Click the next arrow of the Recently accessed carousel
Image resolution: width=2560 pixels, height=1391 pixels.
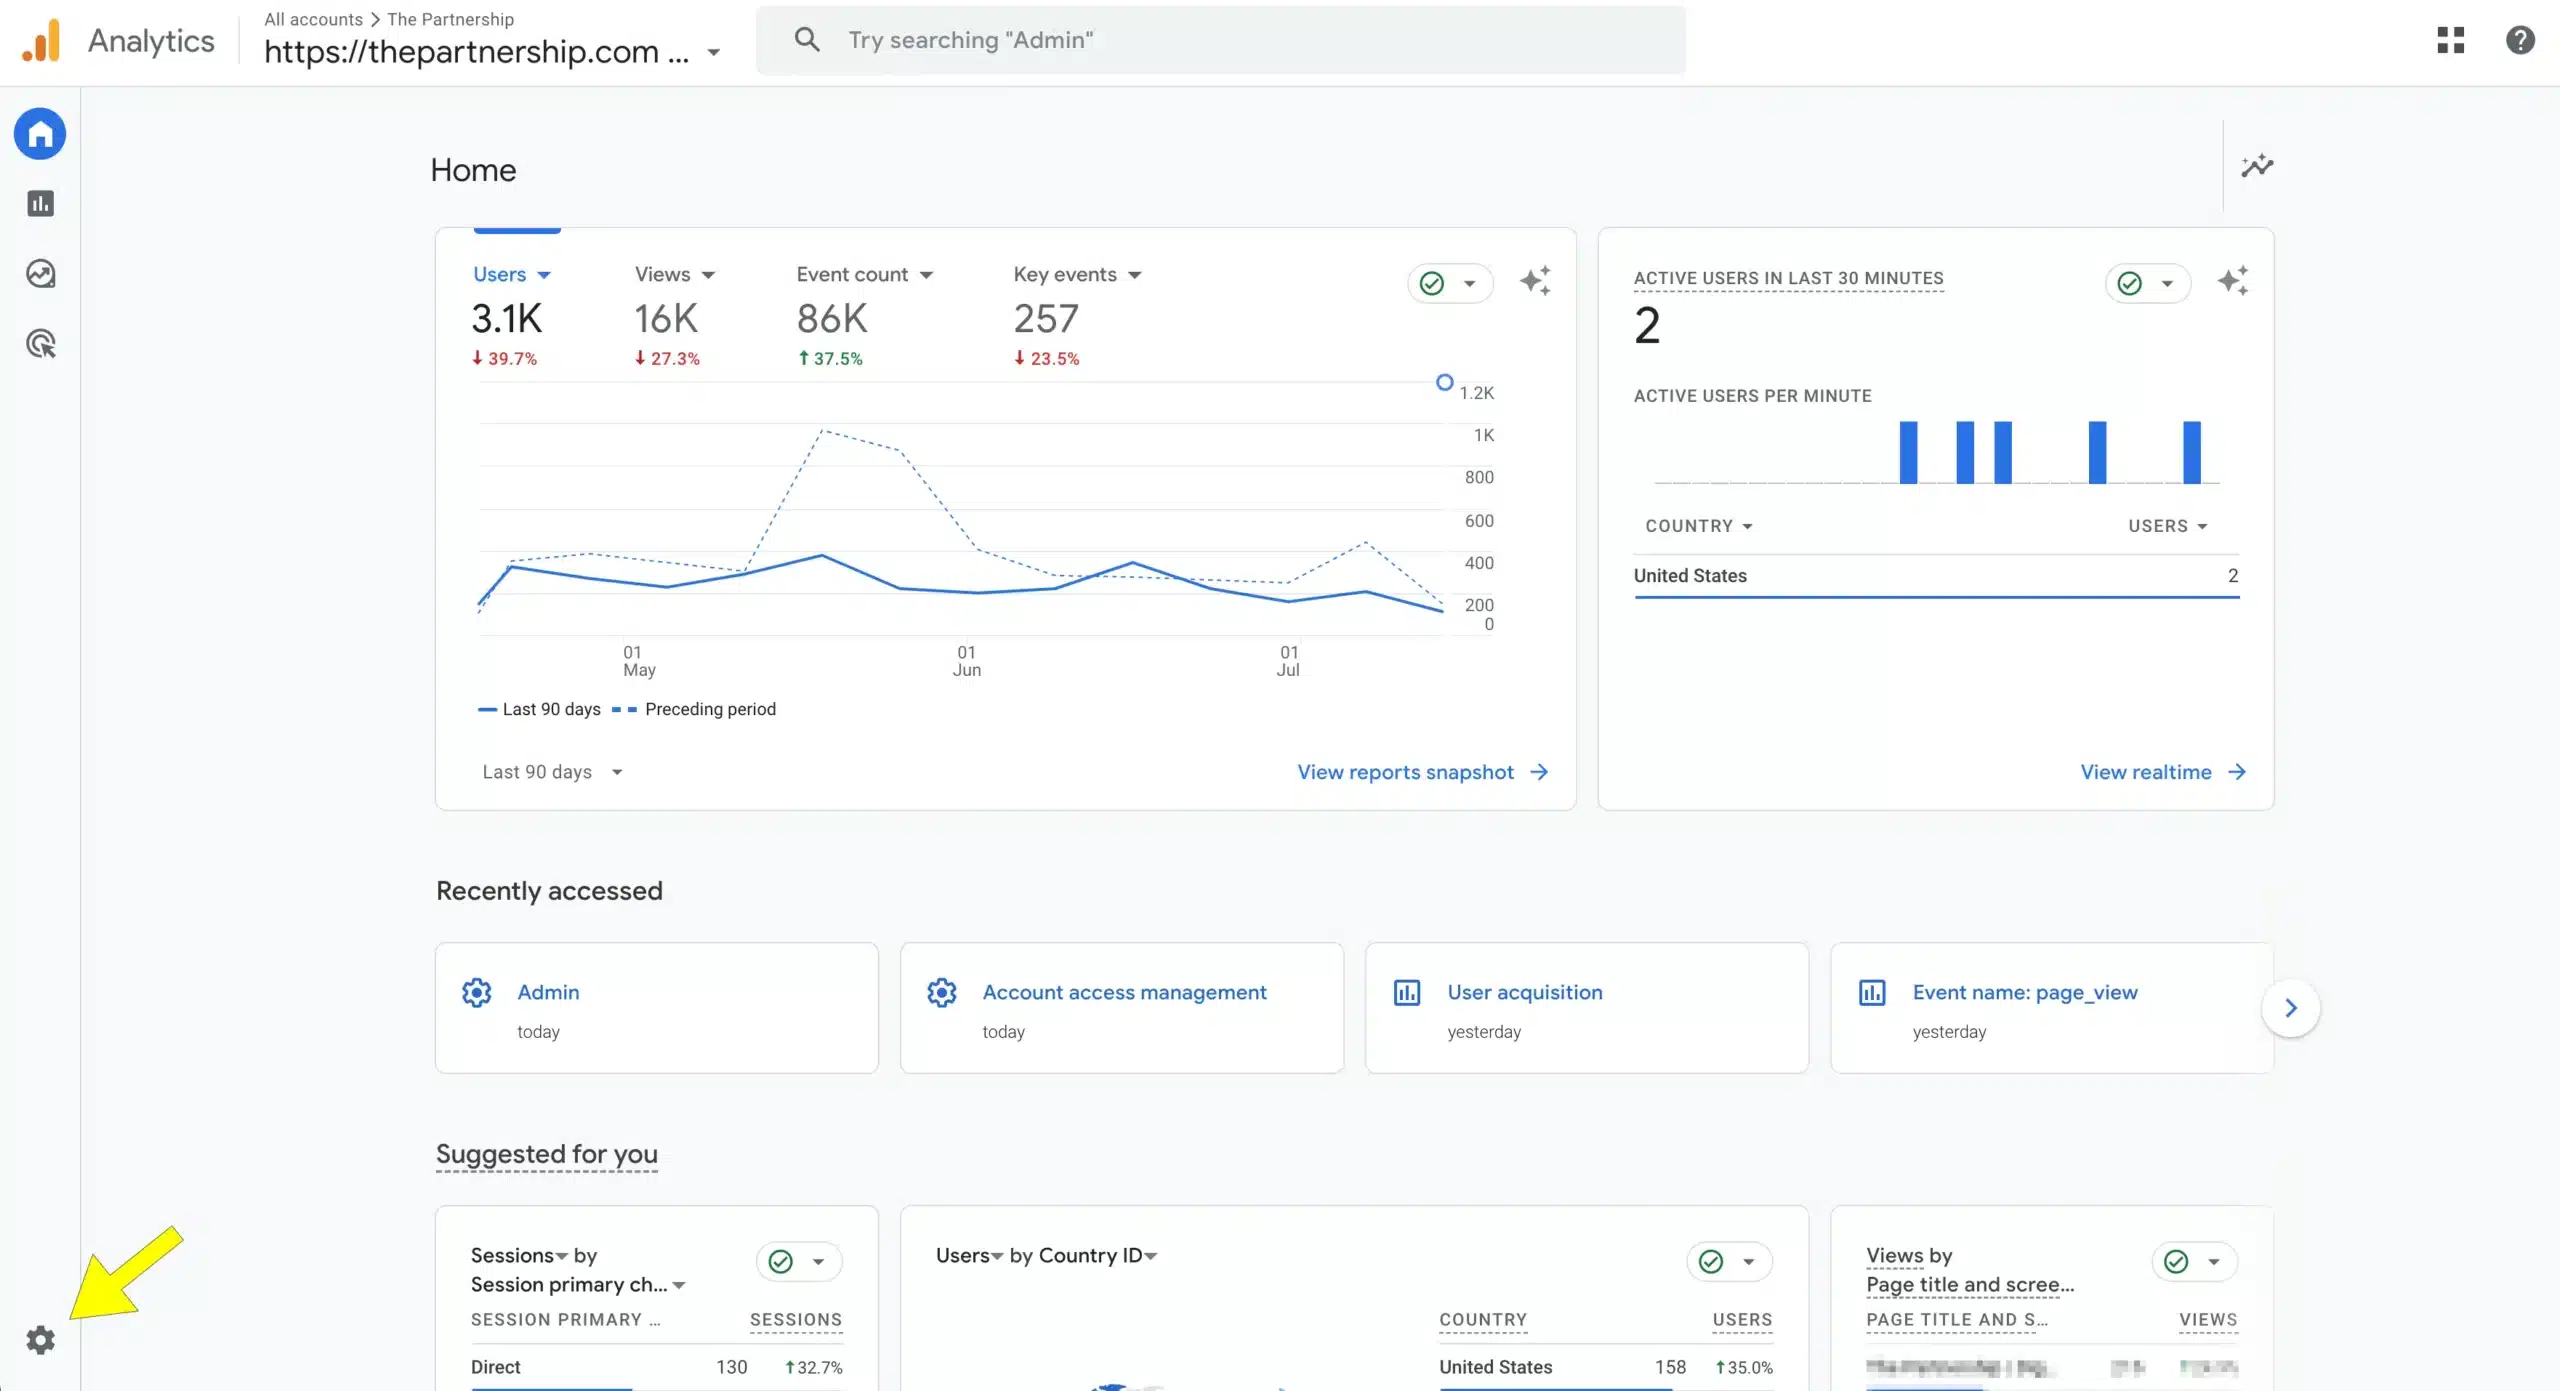[2291, 1008]
